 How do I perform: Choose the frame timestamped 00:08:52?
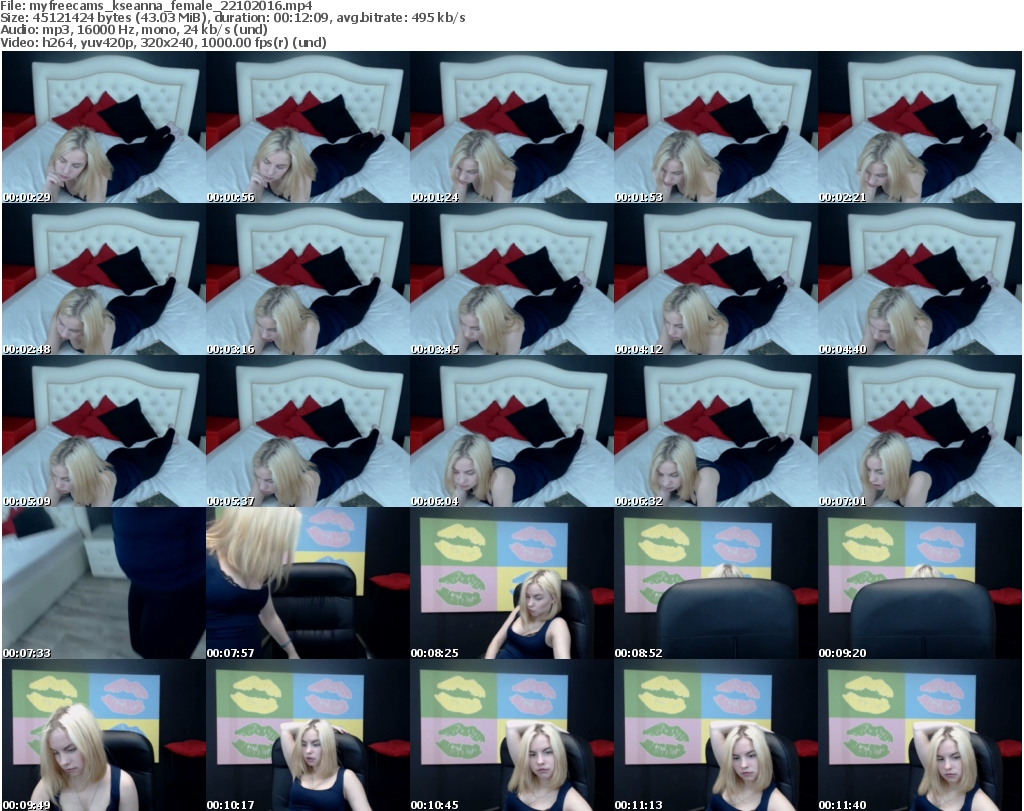click(x=716, y=583)
